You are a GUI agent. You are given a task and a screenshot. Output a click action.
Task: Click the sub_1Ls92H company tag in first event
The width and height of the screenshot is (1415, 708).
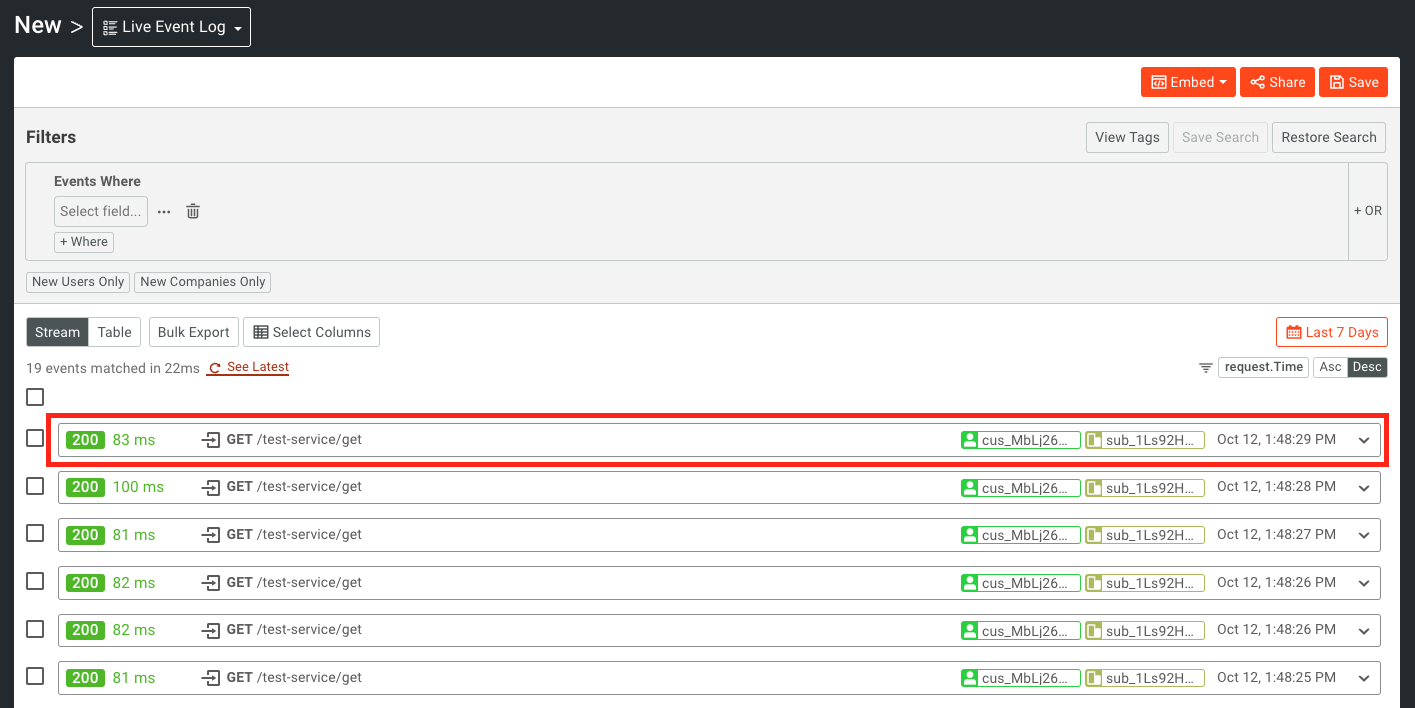click(x=1145, y=440)
